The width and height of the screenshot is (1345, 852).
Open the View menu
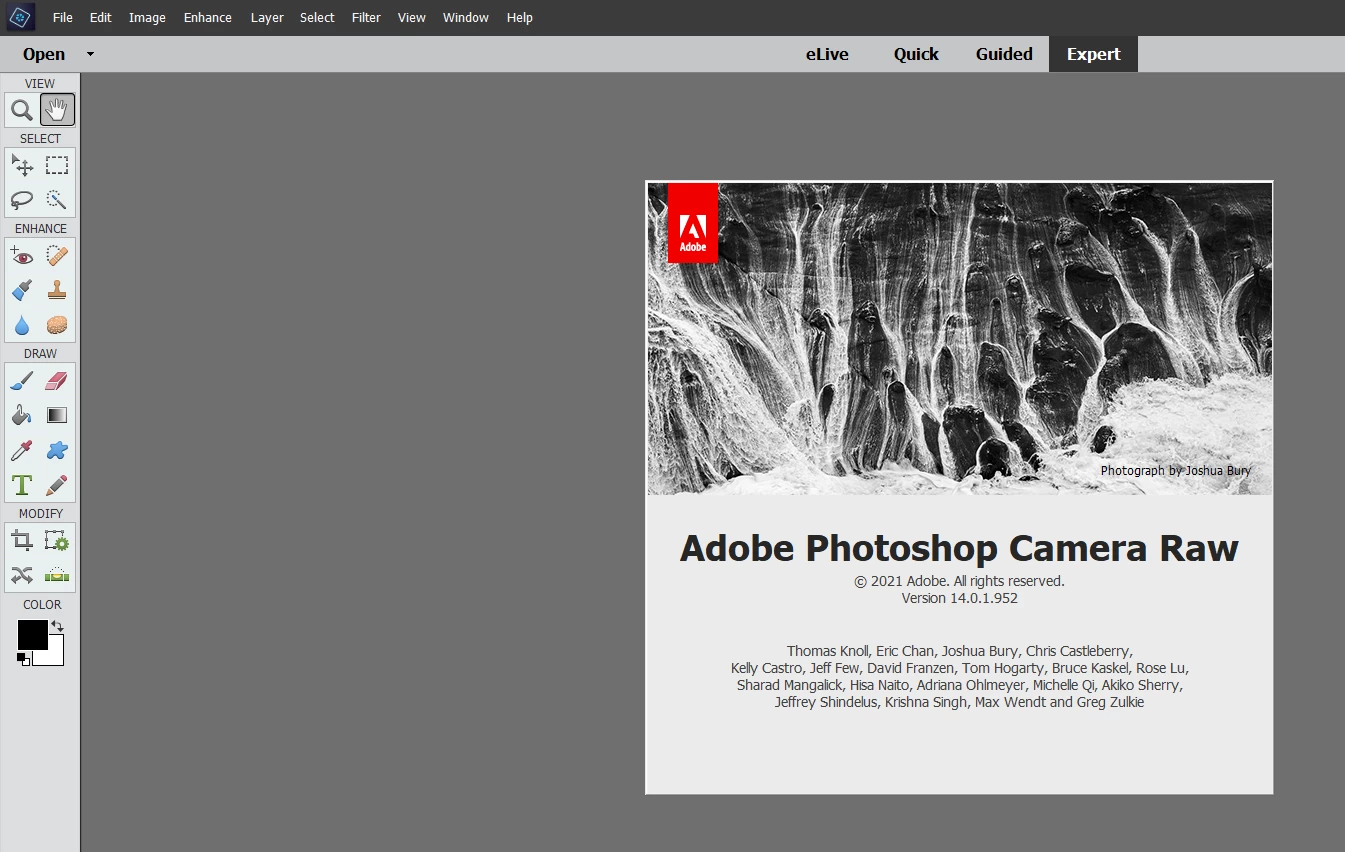pos(411,17)
